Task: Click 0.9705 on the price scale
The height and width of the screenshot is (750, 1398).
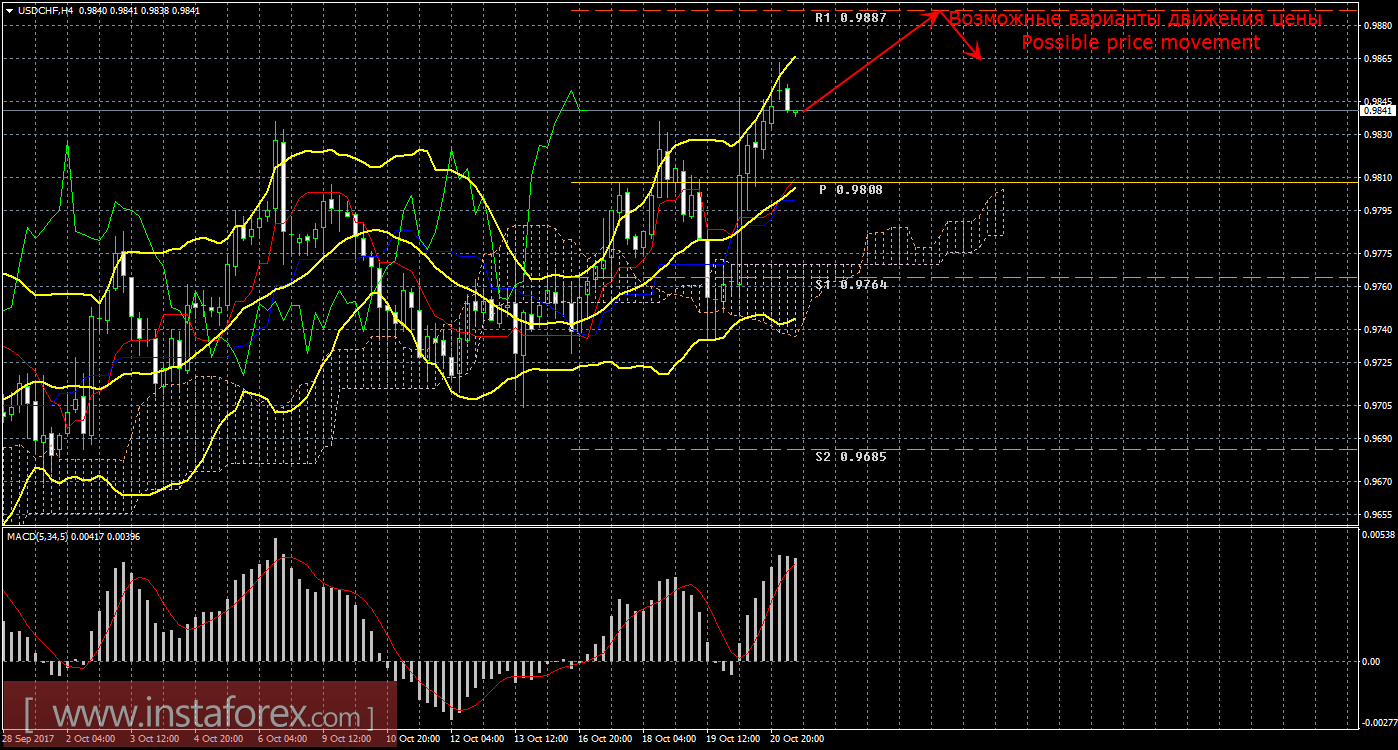Action: pos(1377,406)
